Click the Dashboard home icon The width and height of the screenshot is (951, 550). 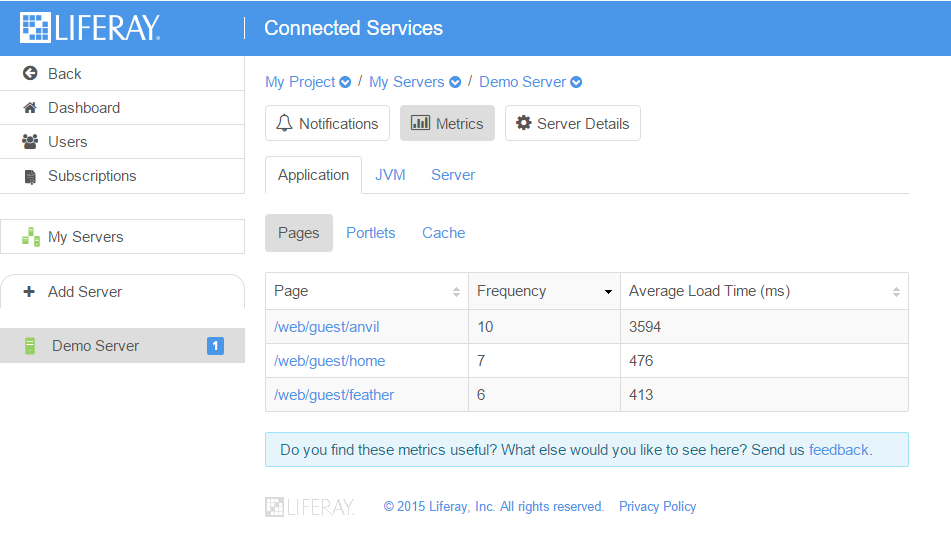point(30,108)
